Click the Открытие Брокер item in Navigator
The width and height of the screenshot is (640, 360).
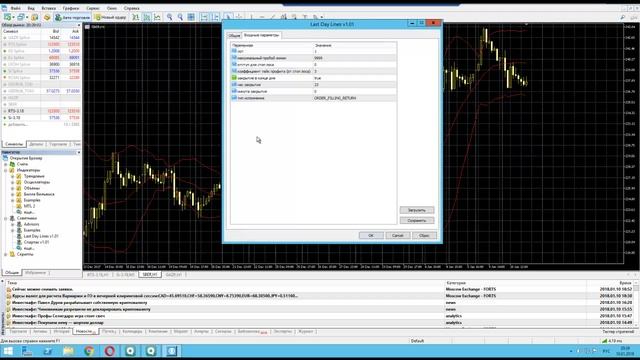(x=26, y=158)
